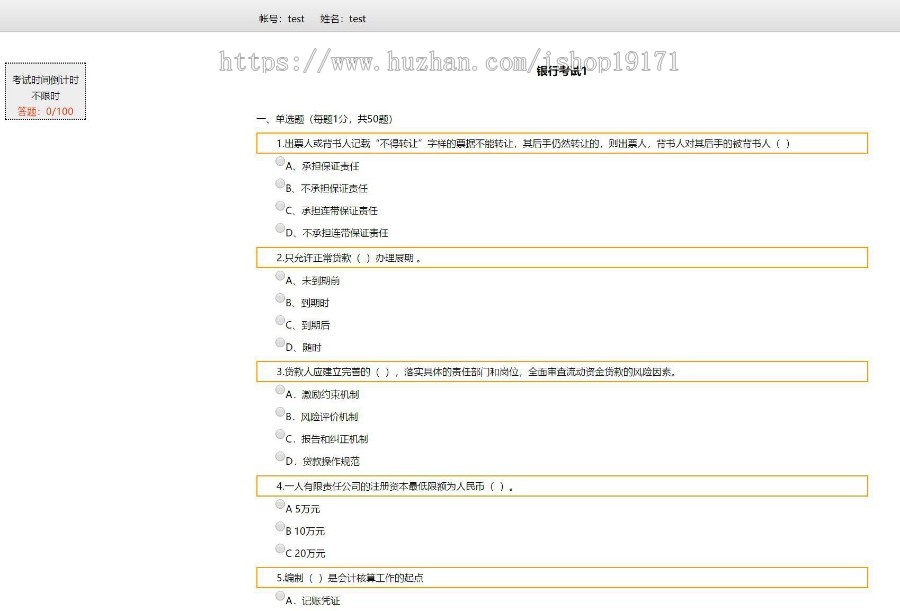Select option B 10万元 for question 4
Image resolution: width=900 pixels, height=611 pixels.
[x=279, y=526]
